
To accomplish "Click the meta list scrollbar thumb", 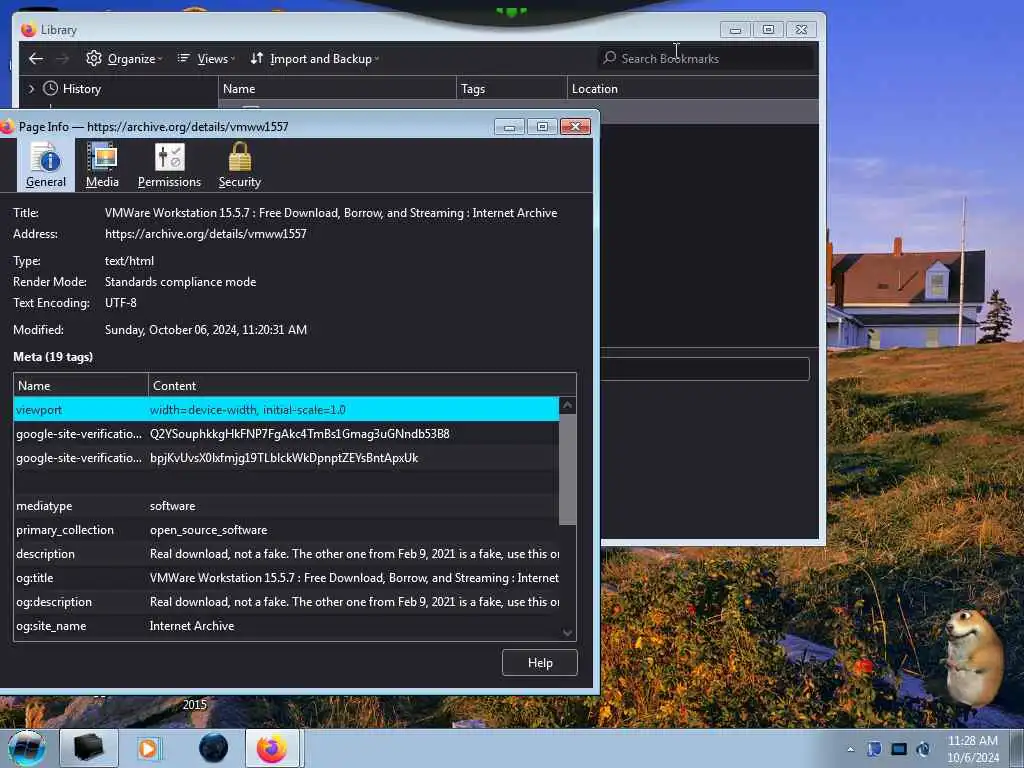I will tap(568, 469).
